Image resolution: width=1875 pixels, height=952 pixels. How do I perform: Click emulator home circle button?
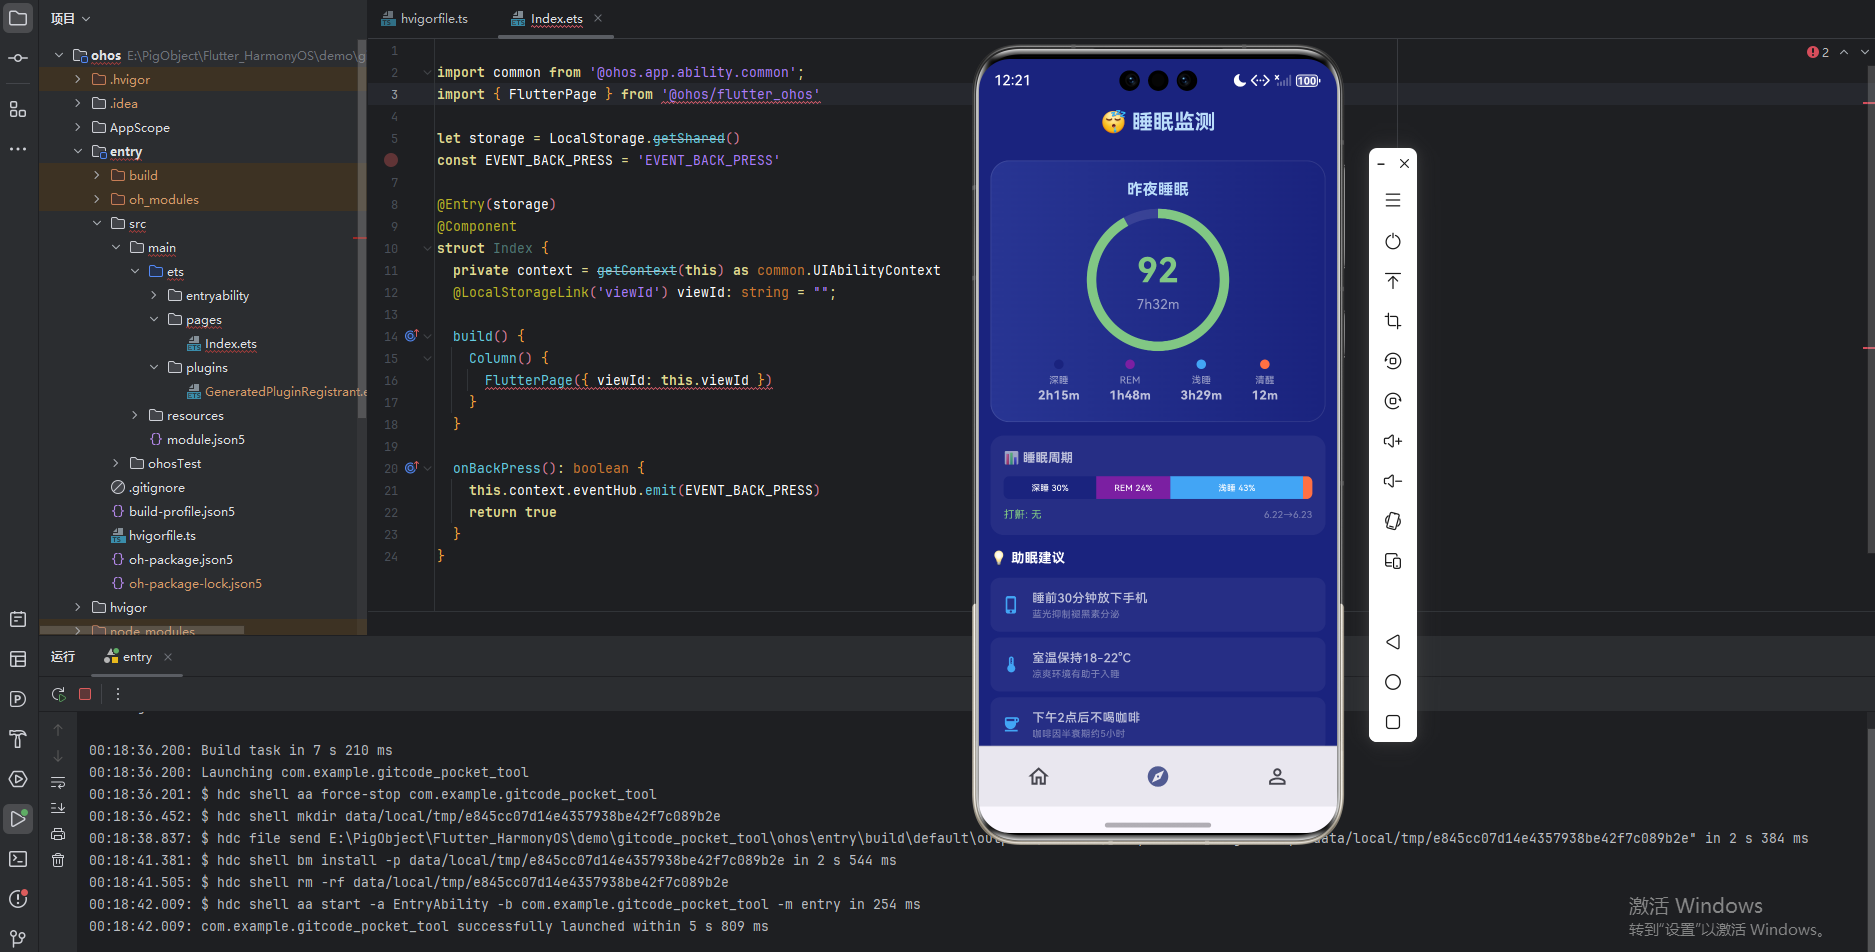(x=1393, y=682)
